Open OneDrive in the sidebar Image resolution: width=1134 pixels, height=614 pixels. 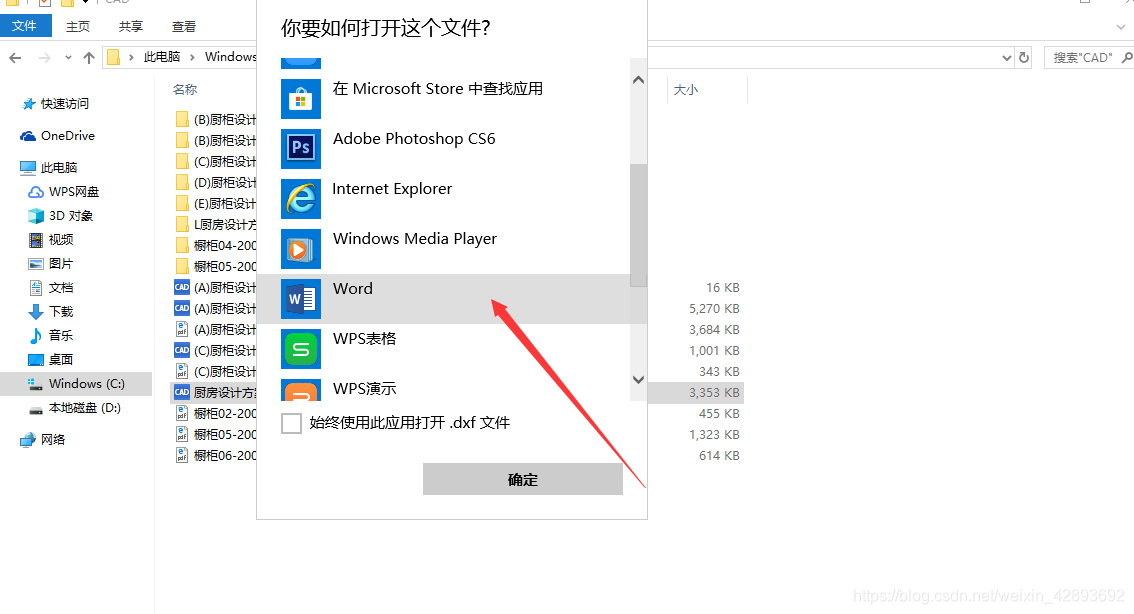pos(58,135)
